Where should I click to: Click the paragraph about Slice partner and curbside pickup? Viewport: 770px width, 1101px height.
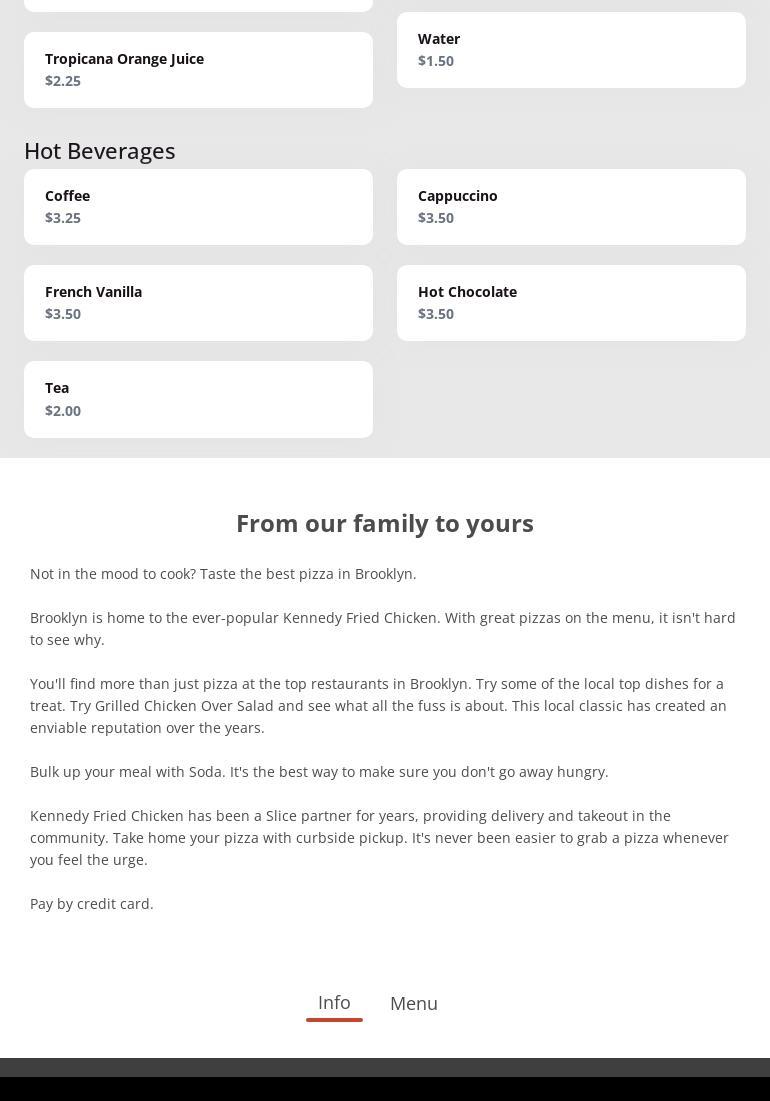coord(379,838)
